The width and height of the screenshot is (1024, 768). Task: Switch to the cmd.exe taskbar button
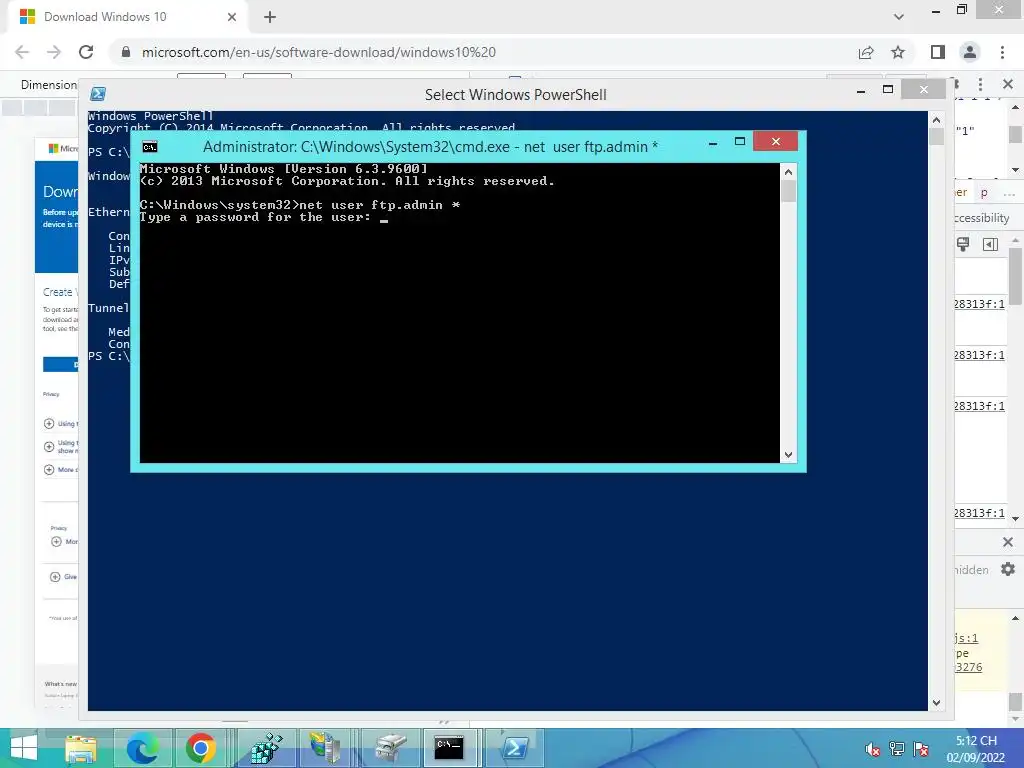[x=449, y=748]
